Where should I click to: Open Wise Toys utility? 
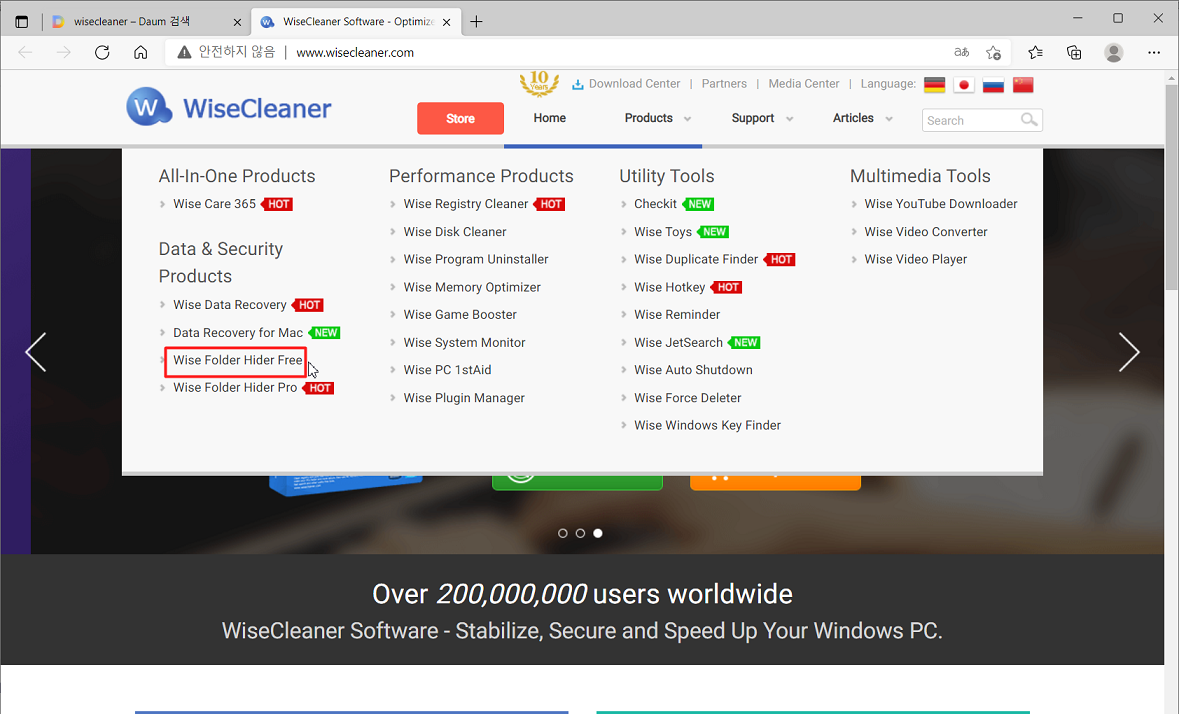(662, 231)
